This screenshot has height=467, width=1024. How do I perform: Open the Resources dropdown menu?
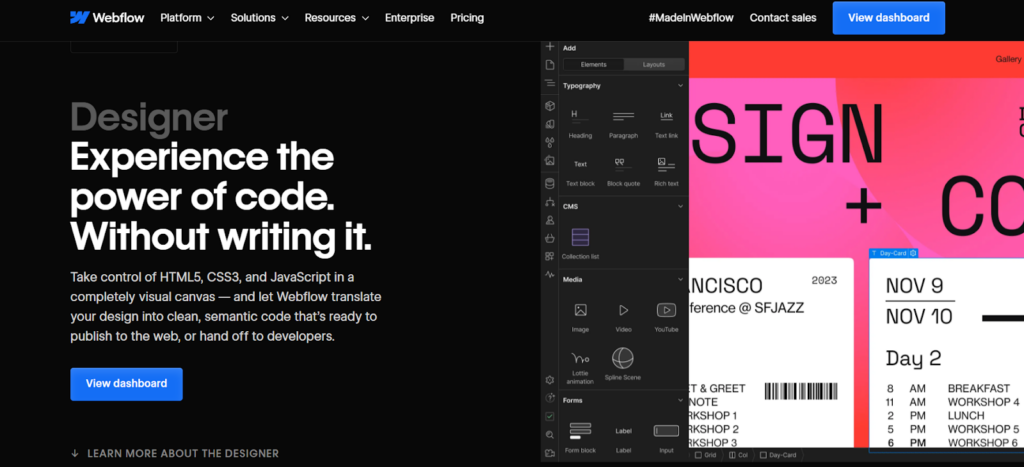tap(336, 18)
